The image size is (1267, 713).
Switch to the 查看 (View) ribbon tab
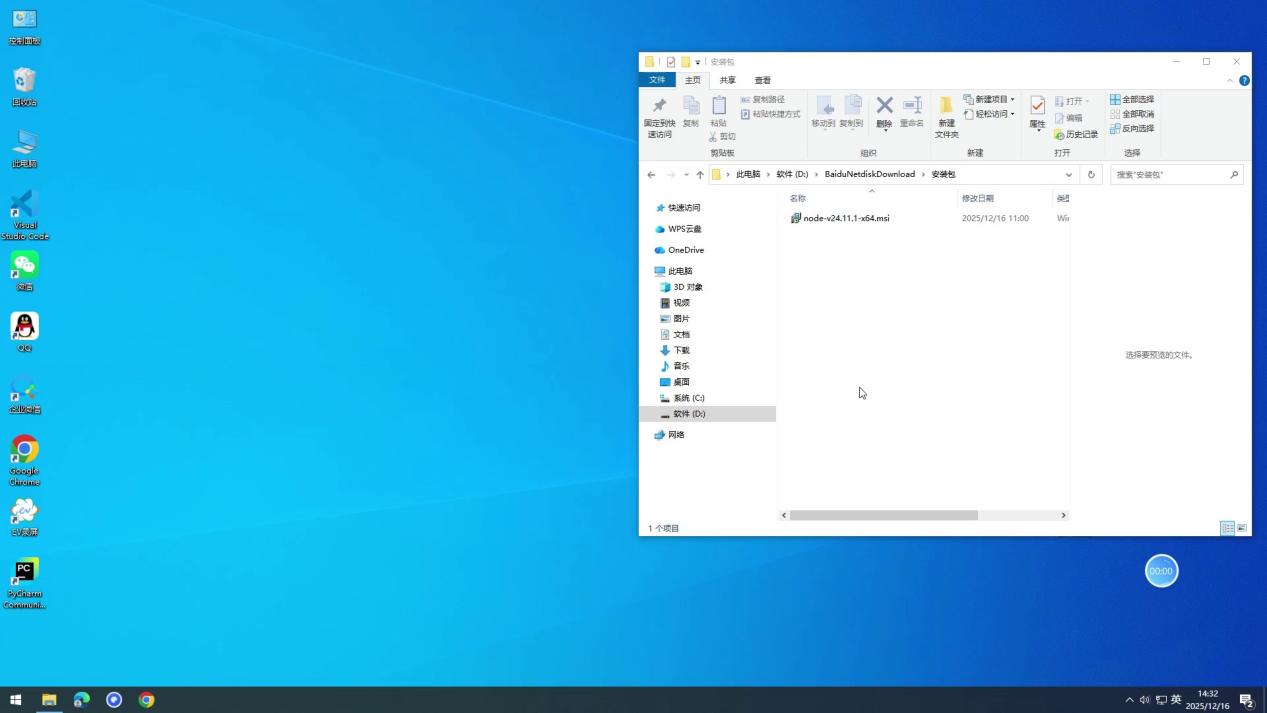pyautogui.click(x=762, y=80)
